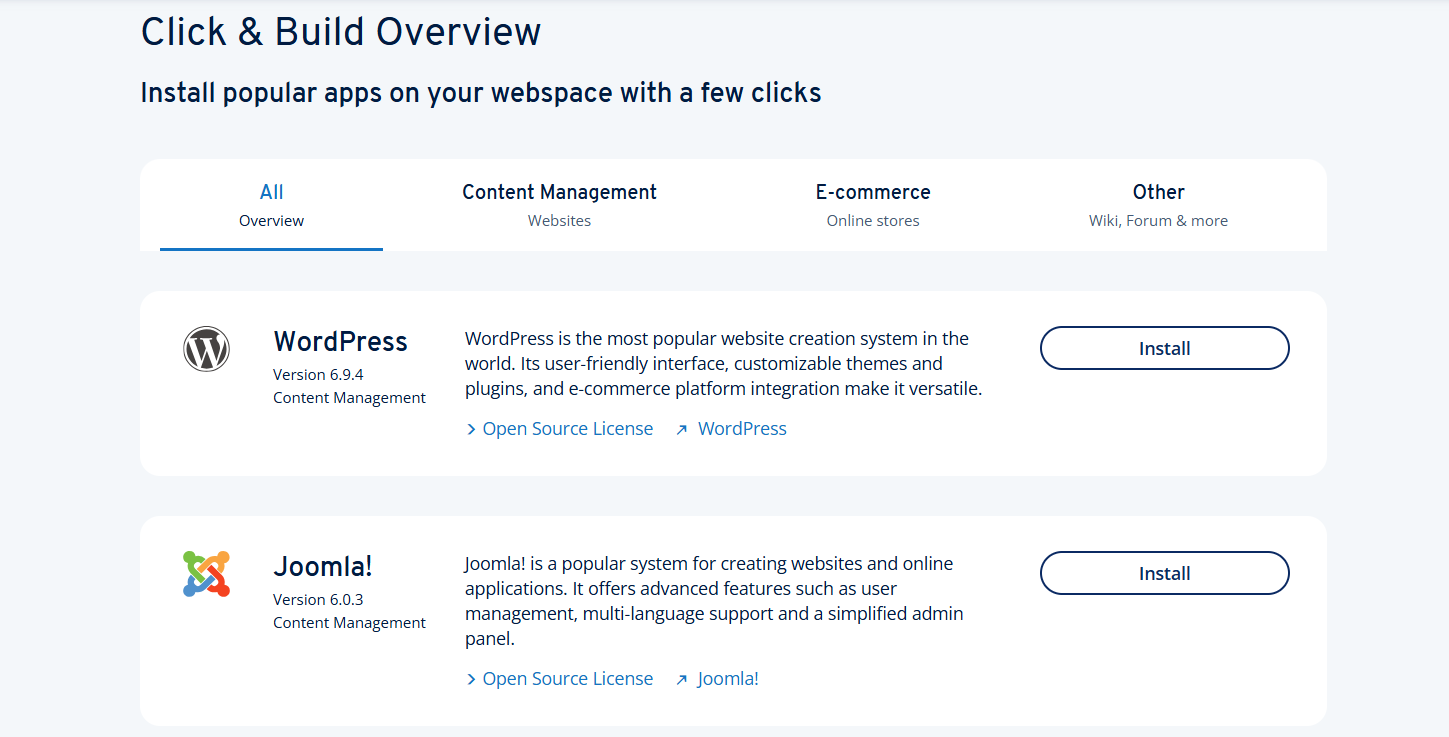This screenshot has width=1449, height=737.
Task: Click the "Version 6.9.4" text
Action: tap(318, 375)
